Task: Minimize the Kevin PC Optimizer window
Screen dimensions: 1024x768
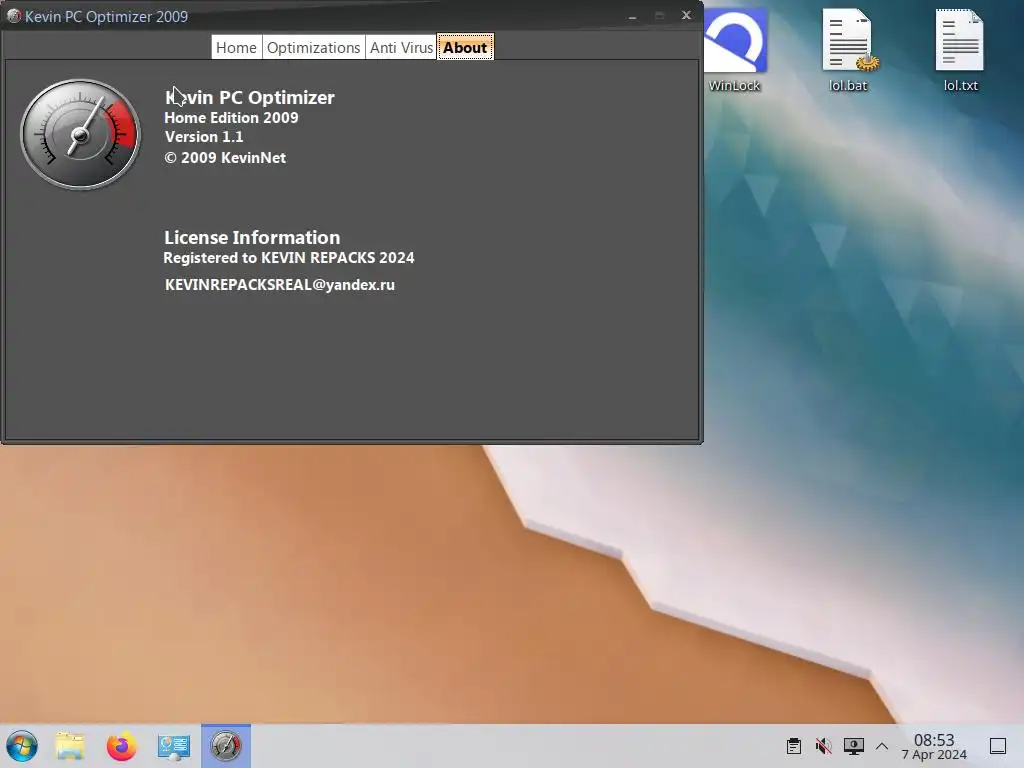Action: point(632,16)
